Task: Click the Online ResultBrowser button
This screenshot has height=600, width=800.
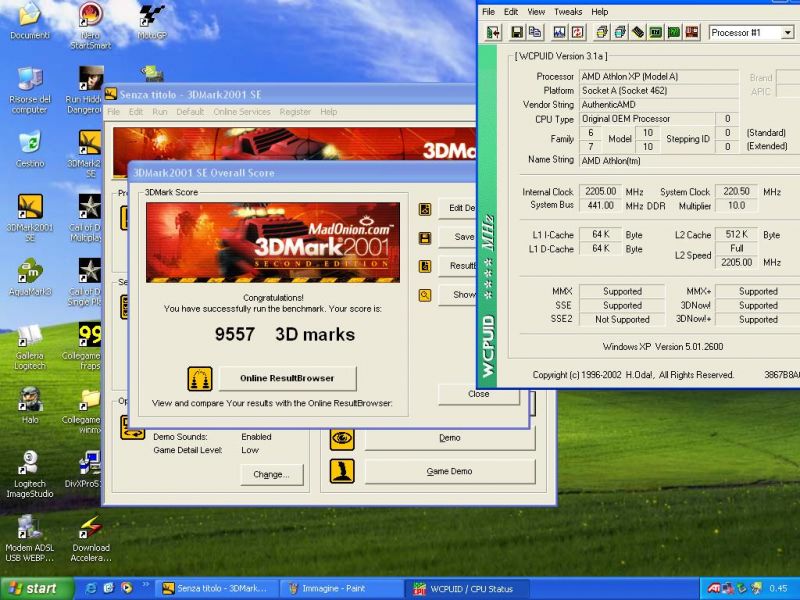Action: (287, 378)
